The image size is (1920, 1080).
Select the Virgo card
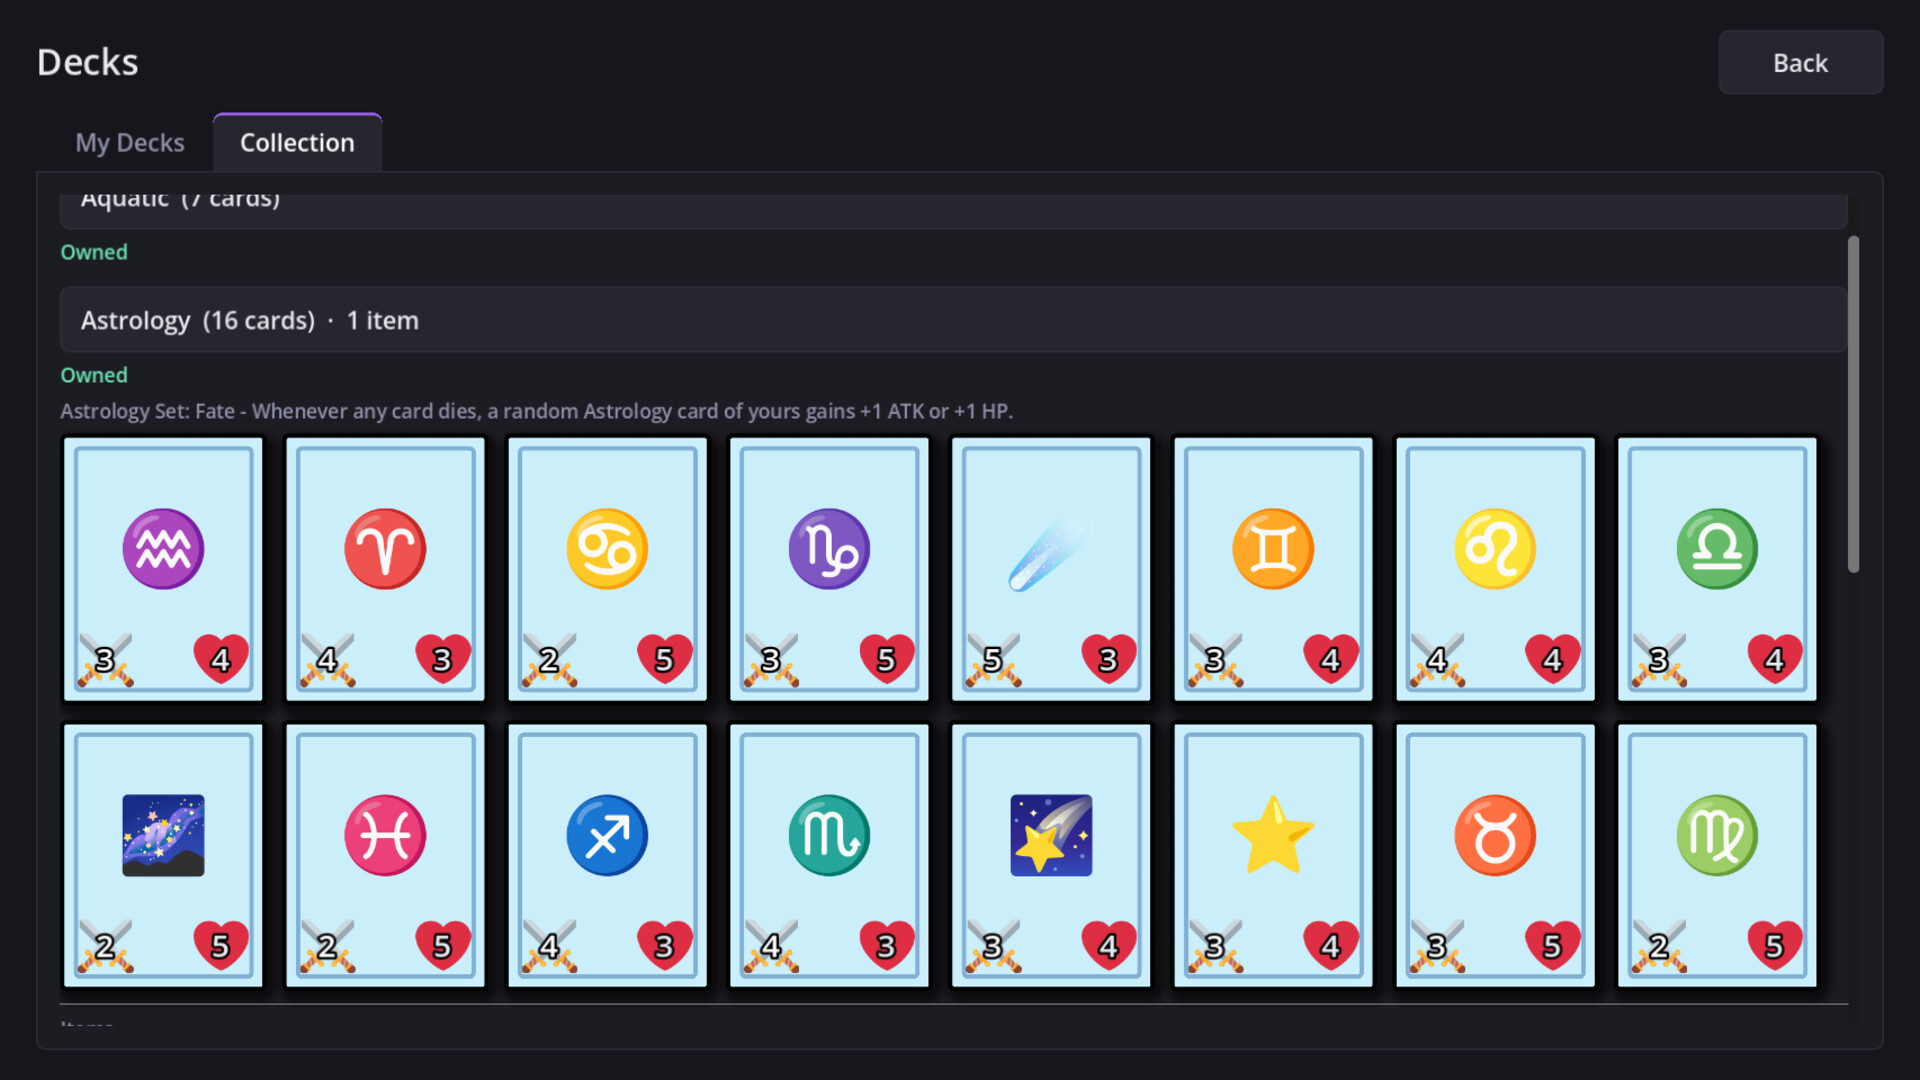1717,856
